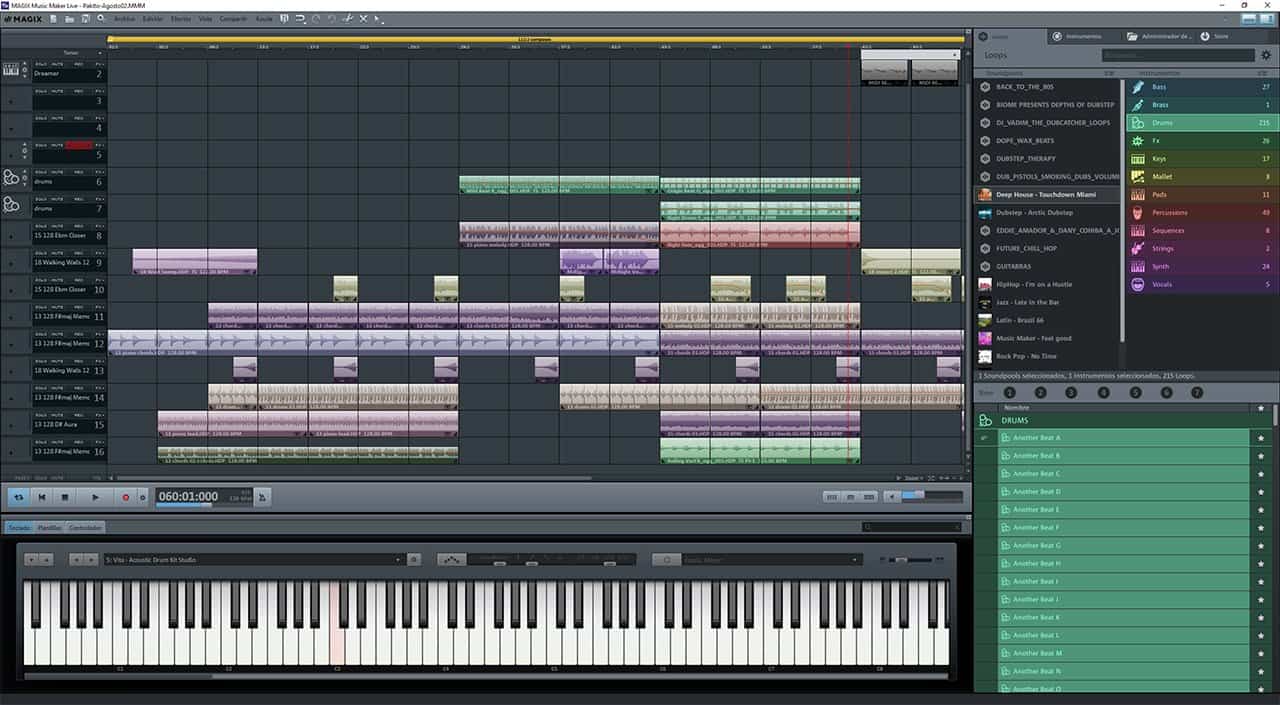Screen dimensions: 1280x705
Task: Select the Percussions instrument category
Action: pyautogui.click(x=1200, y=213)
